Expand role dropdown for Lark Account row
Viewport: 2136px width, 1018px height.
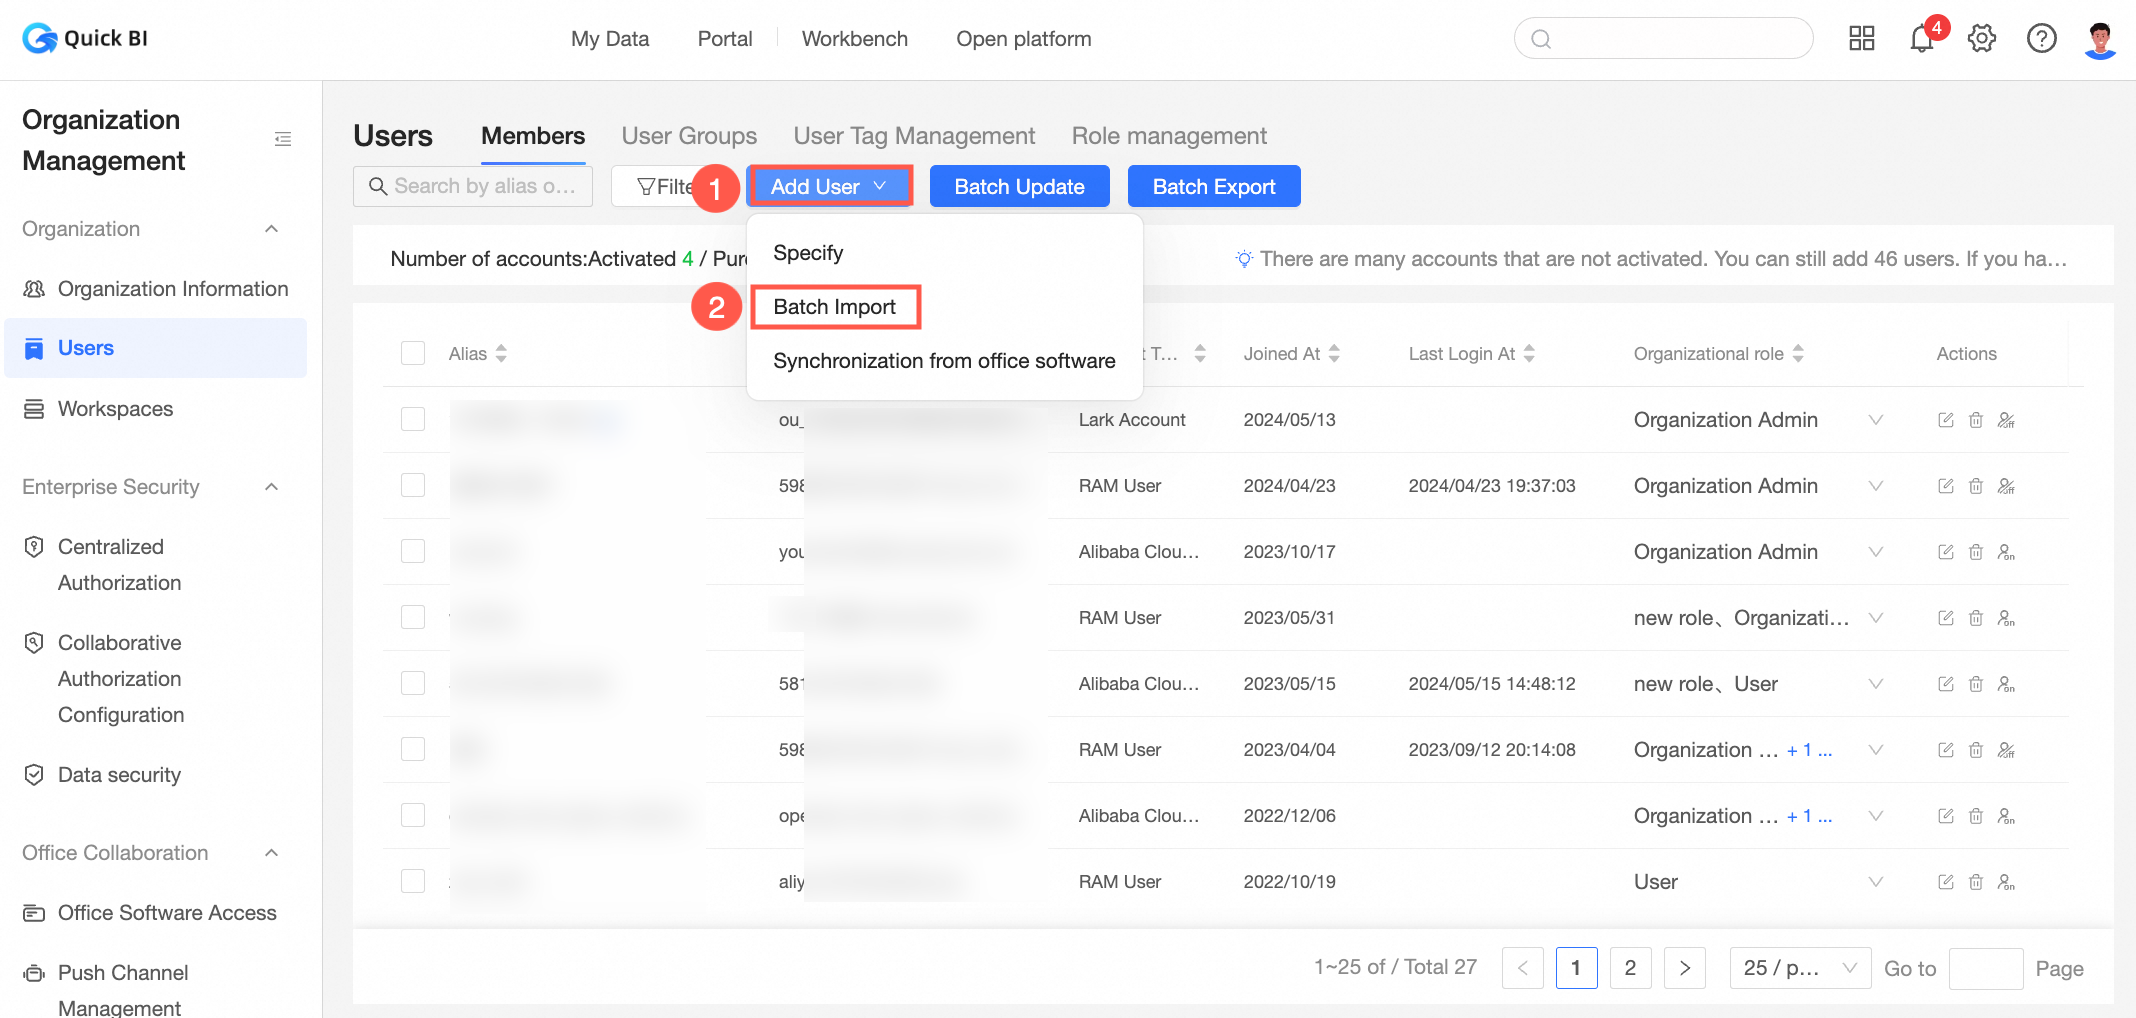1875,420
